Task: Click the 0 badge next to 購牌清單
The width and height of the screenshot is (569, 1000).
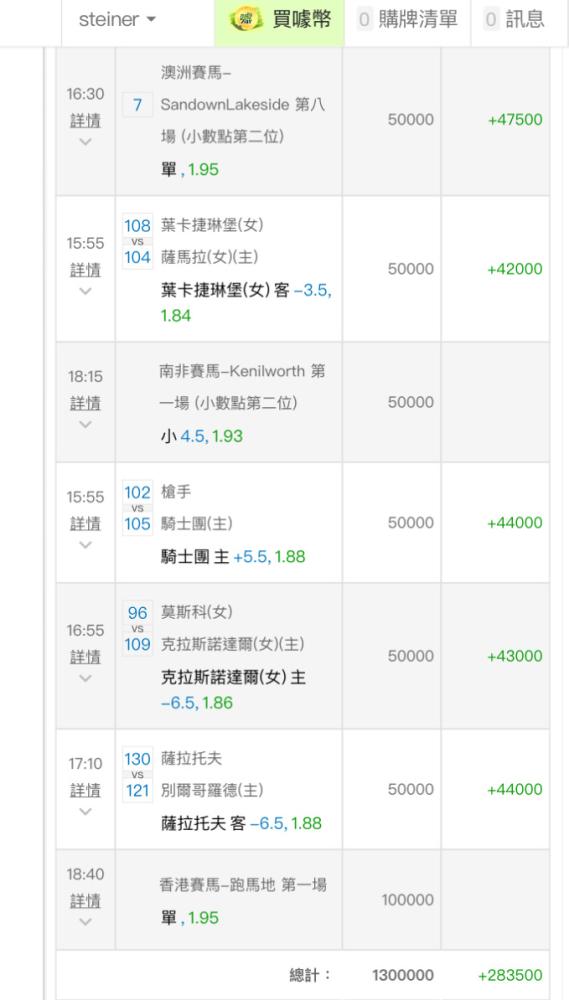Action: pos(364,20)
